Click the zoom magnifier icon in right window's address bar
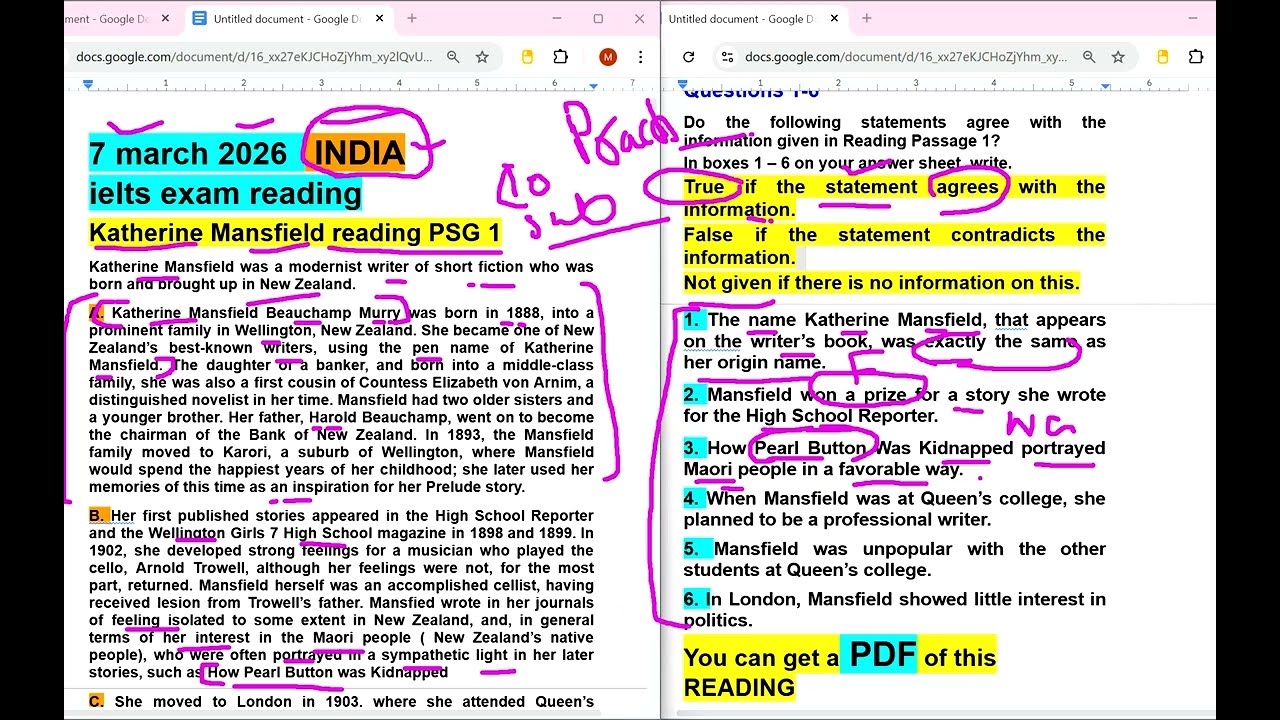1280x720 pixels. point(1089,57)
